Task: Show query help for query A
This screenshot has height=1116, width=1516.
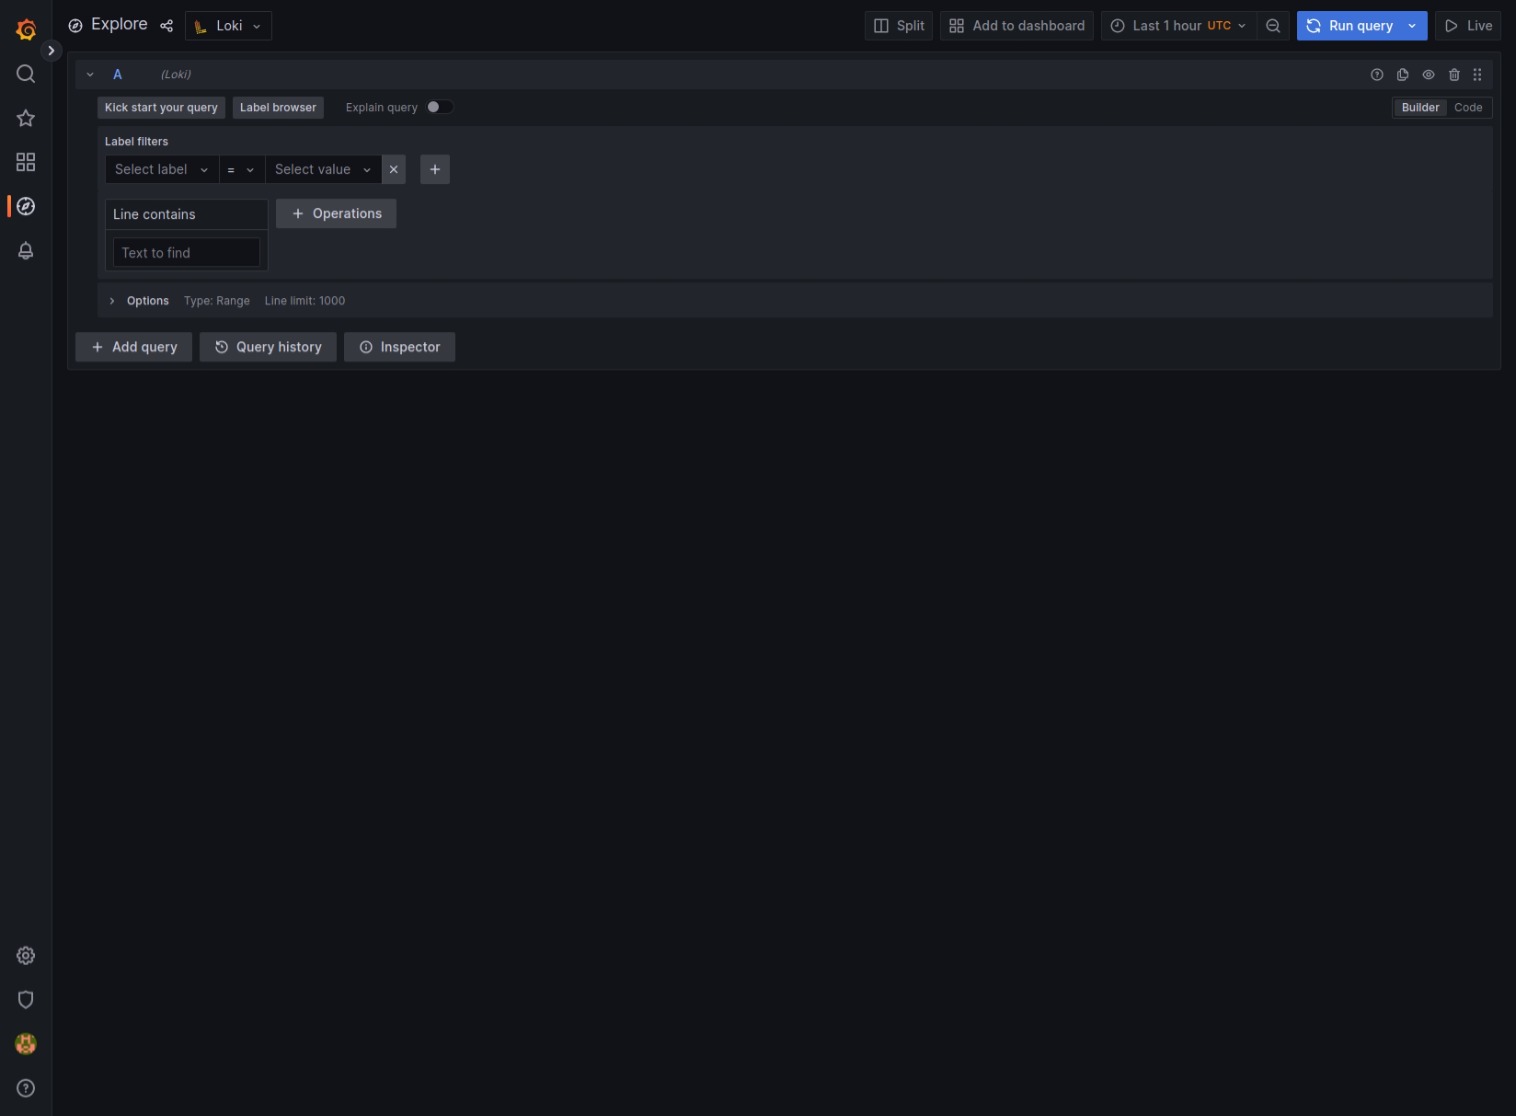Action: coord(1377,75)
